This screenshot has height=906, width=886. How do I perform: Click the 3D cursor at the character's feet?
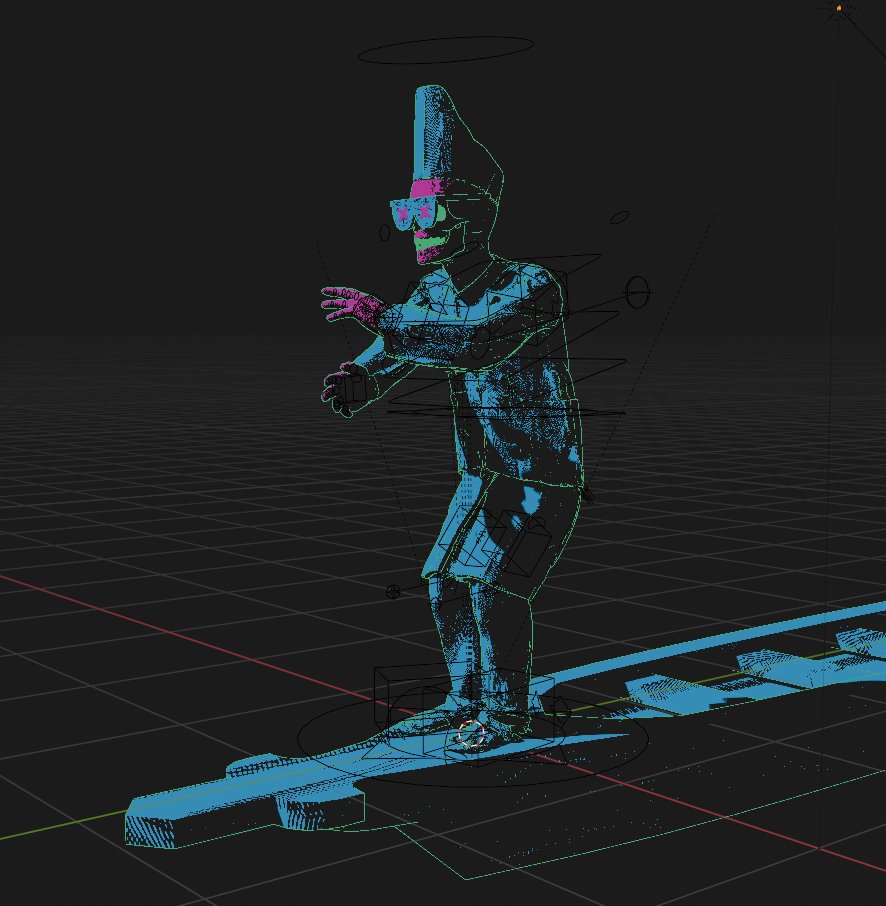point(471,733)
